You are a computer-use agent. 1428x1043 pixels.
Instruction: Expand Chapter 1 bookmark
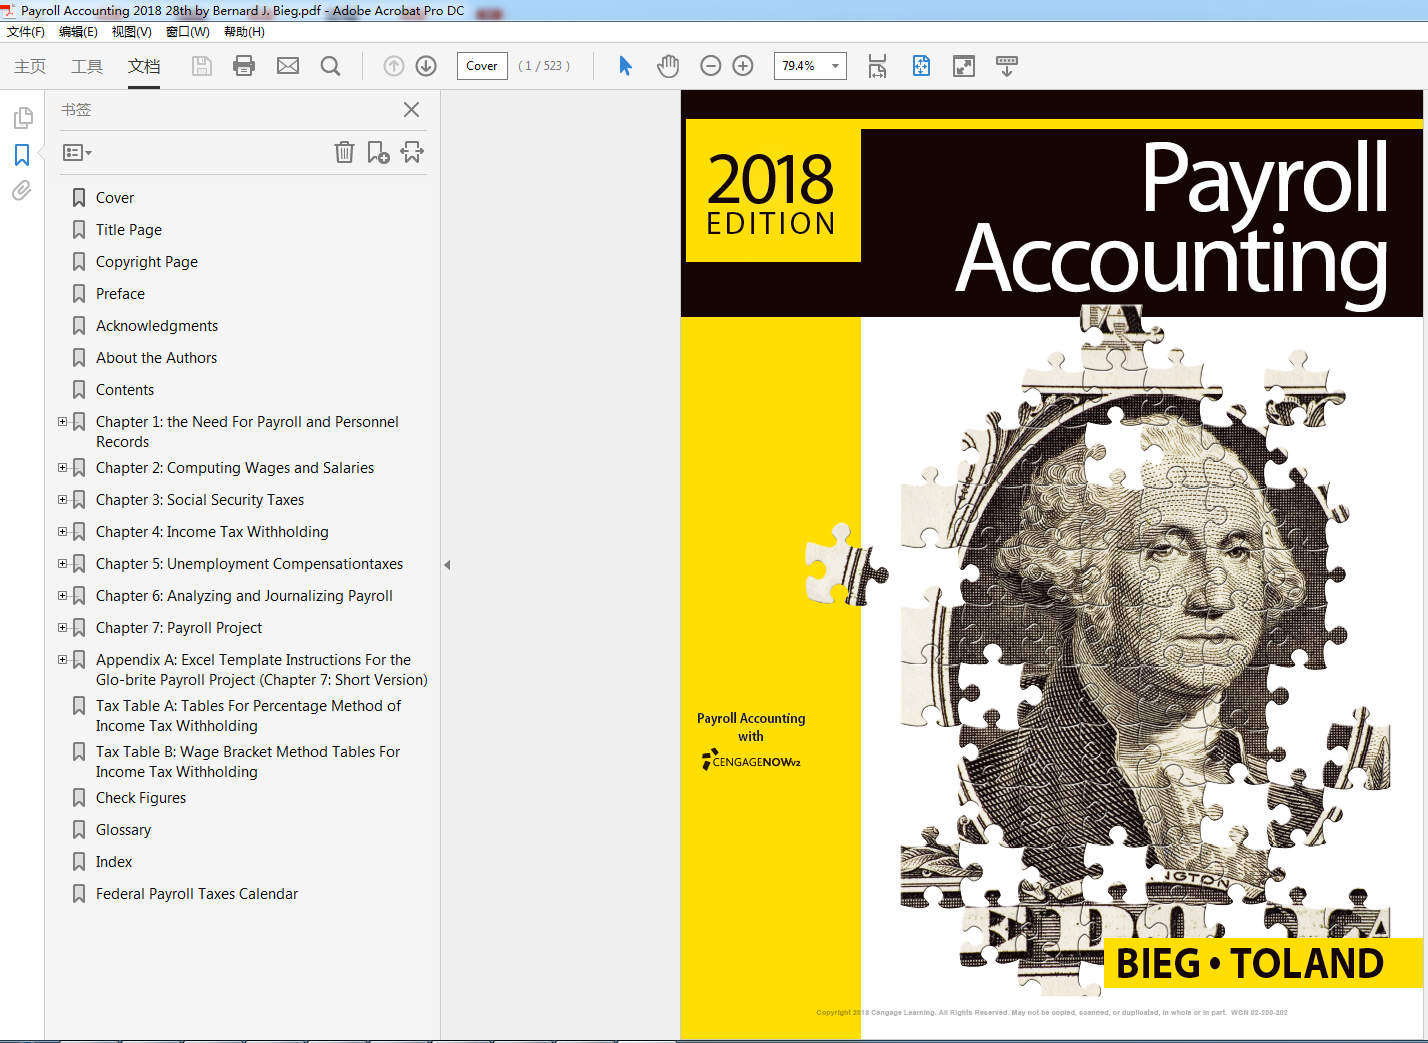(x=62, y=422)
